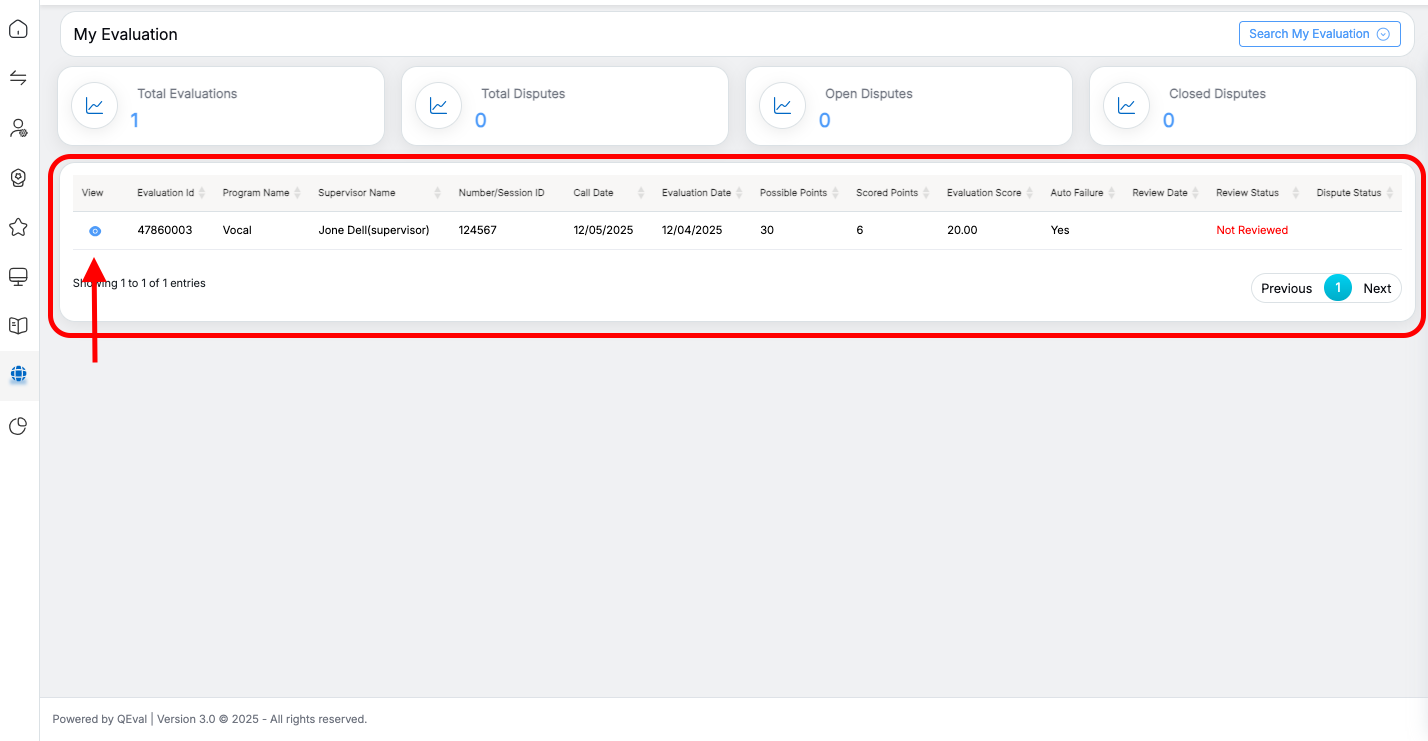Click the Total Evaluations chart icon
The height and width of the screenshot is (741, 1428).
[x=95, y=106]
